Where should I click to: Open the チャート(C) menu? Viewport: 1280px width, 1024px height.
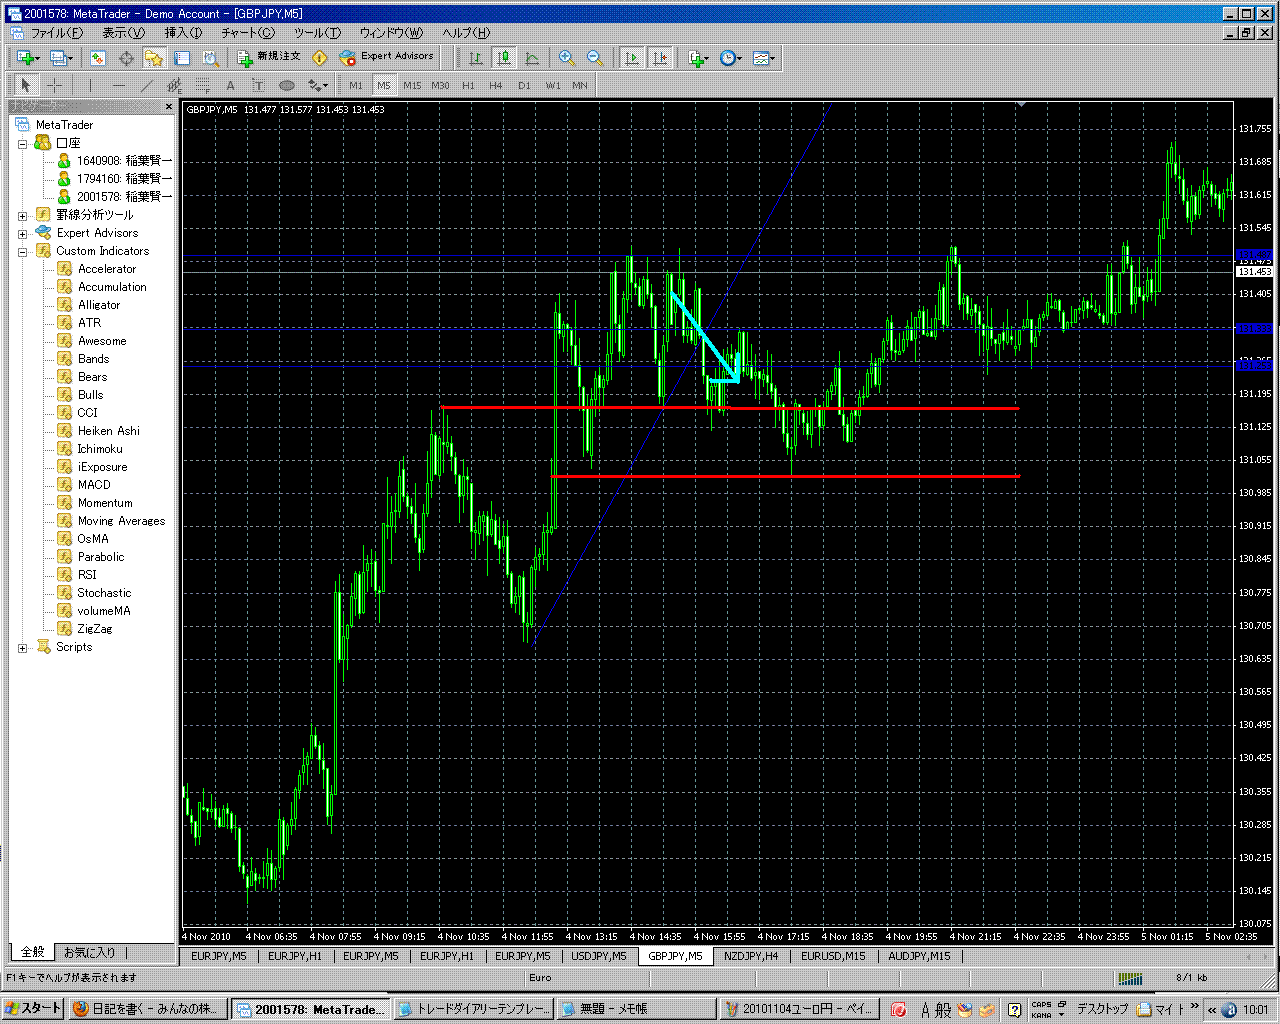click(247, 33)
